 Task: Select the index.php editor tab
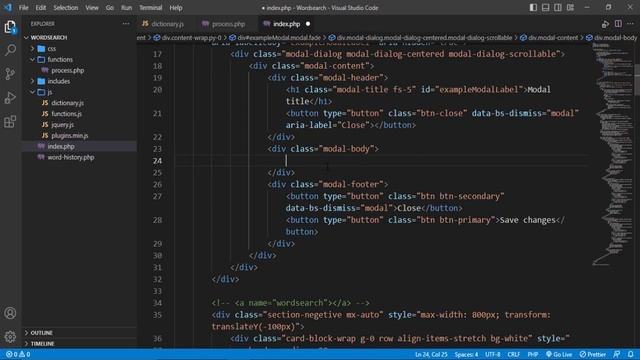(286, 24)
